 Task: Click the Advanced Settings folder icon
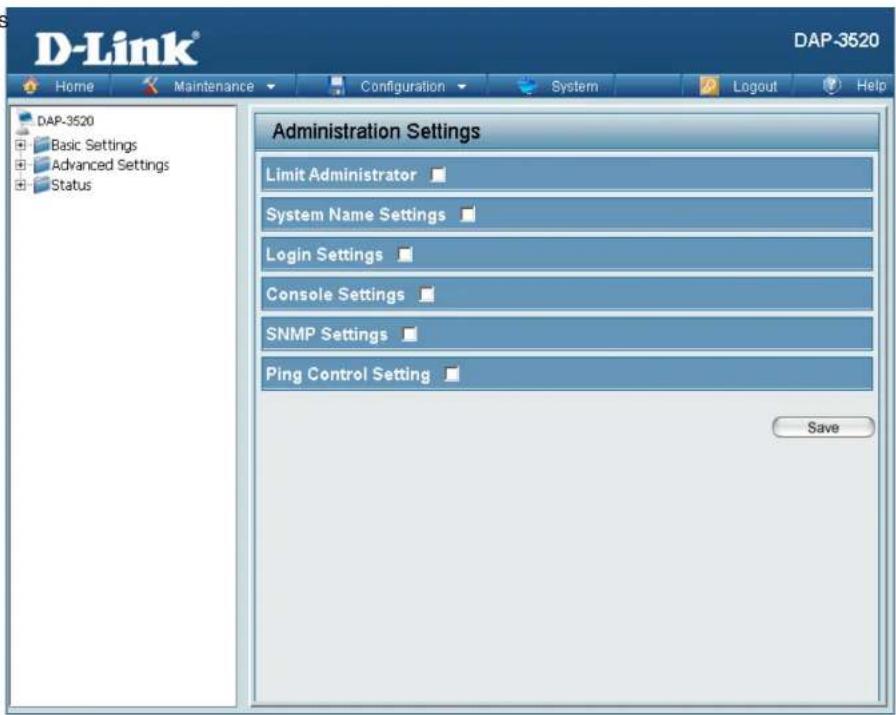pyautogui.click(x=42, y=165)
